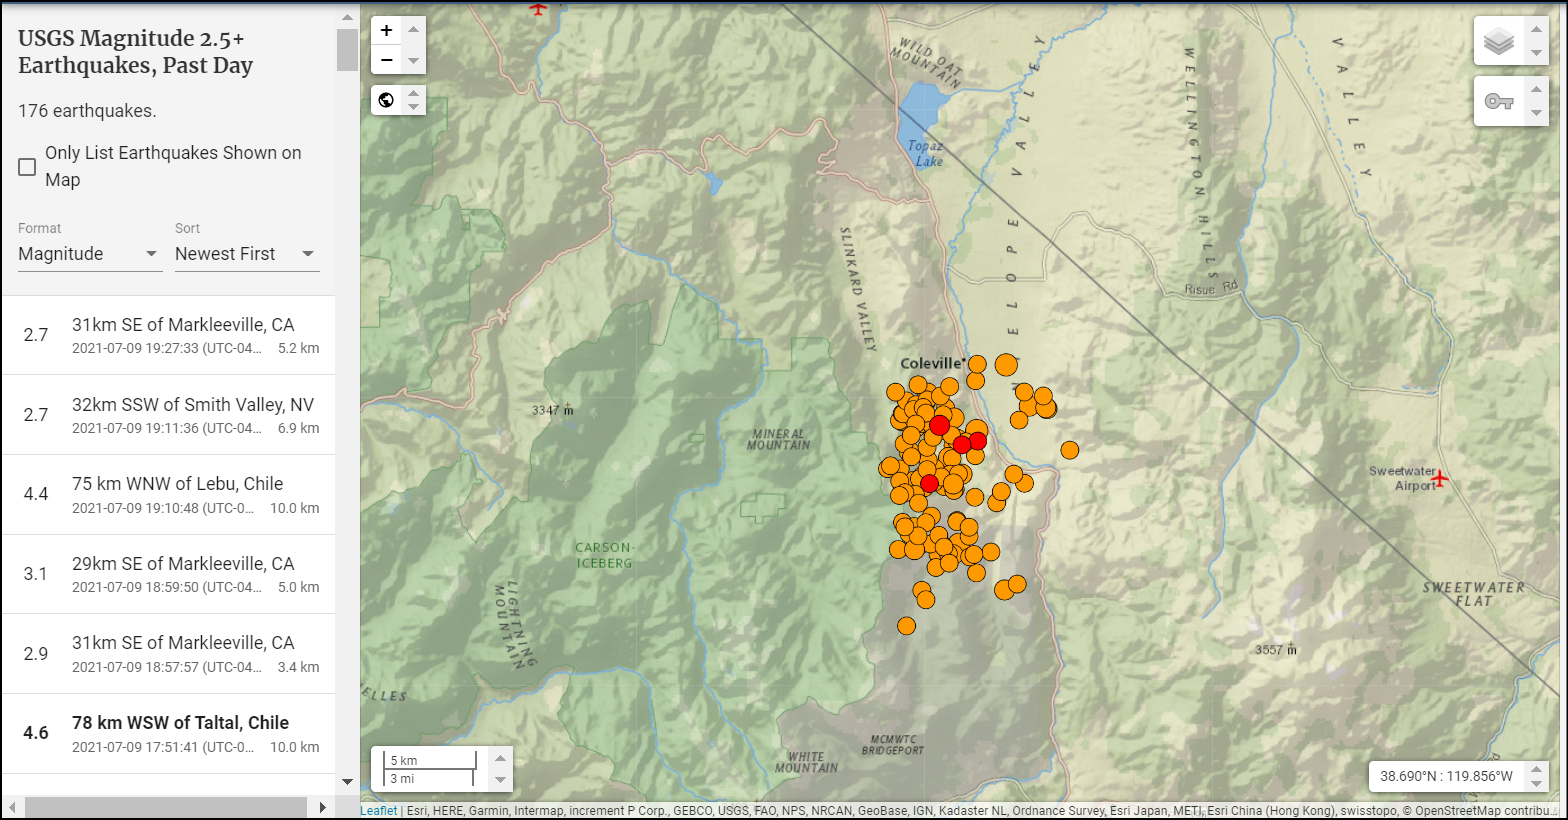Click the stepper up arrow beside zoom buttons
Screen dimensions: 1568x820
tap(414, 29)
